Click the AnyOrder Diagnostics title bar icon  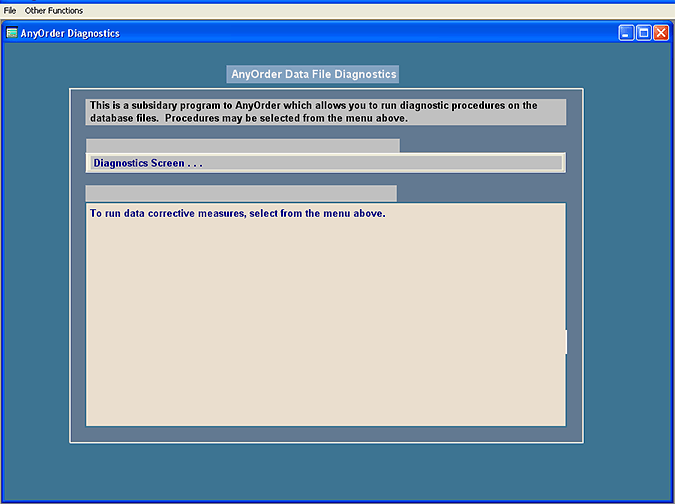click(x=12, y=33)
